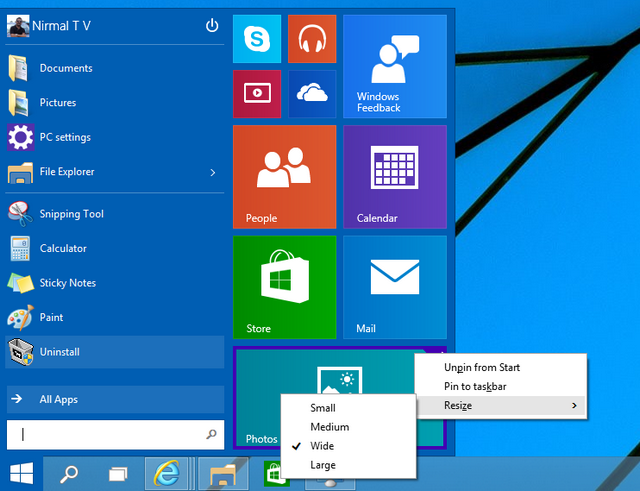Screen dimensions: 640x491
Task: Click the Uninstall program icon
Action: coord(20,352)
